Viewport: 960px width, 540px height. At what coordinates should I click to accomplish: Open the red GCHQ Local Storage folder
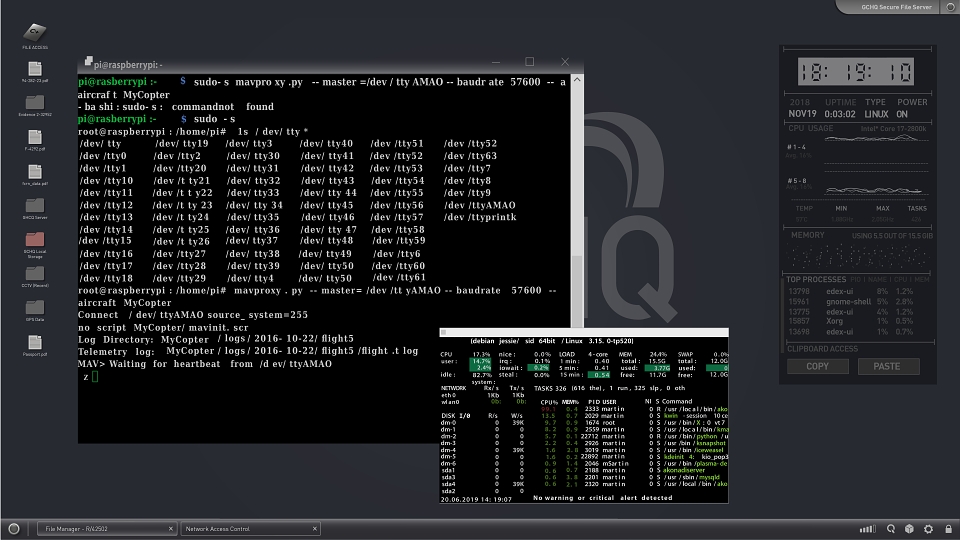click(35, 244)
